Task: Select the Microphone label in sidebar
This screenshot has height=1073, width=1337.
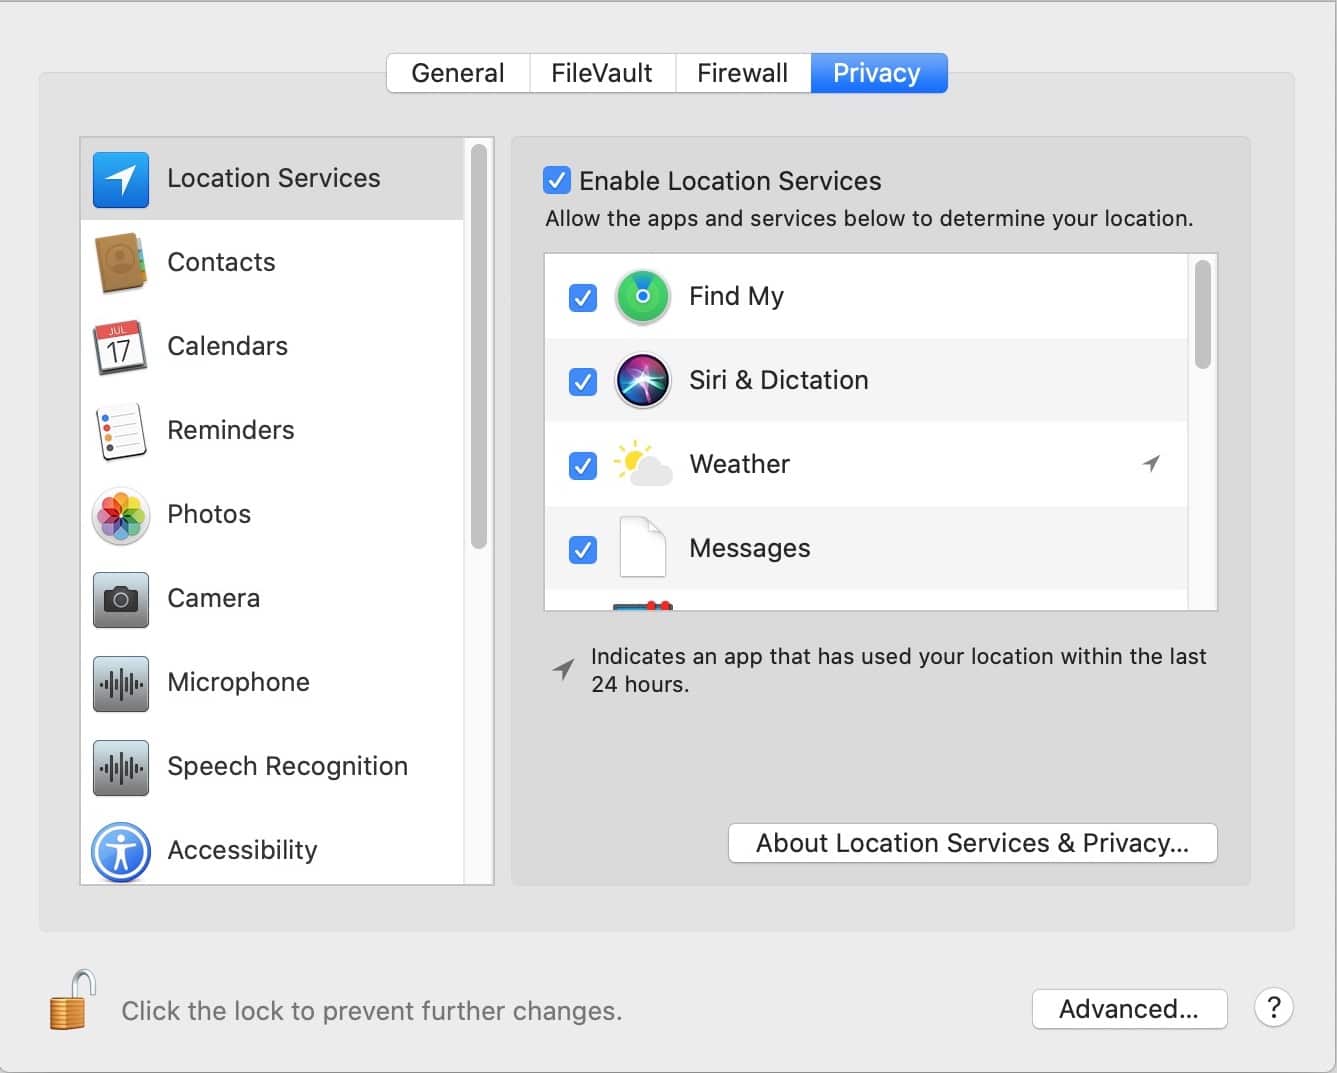Action: click(239, 682)
